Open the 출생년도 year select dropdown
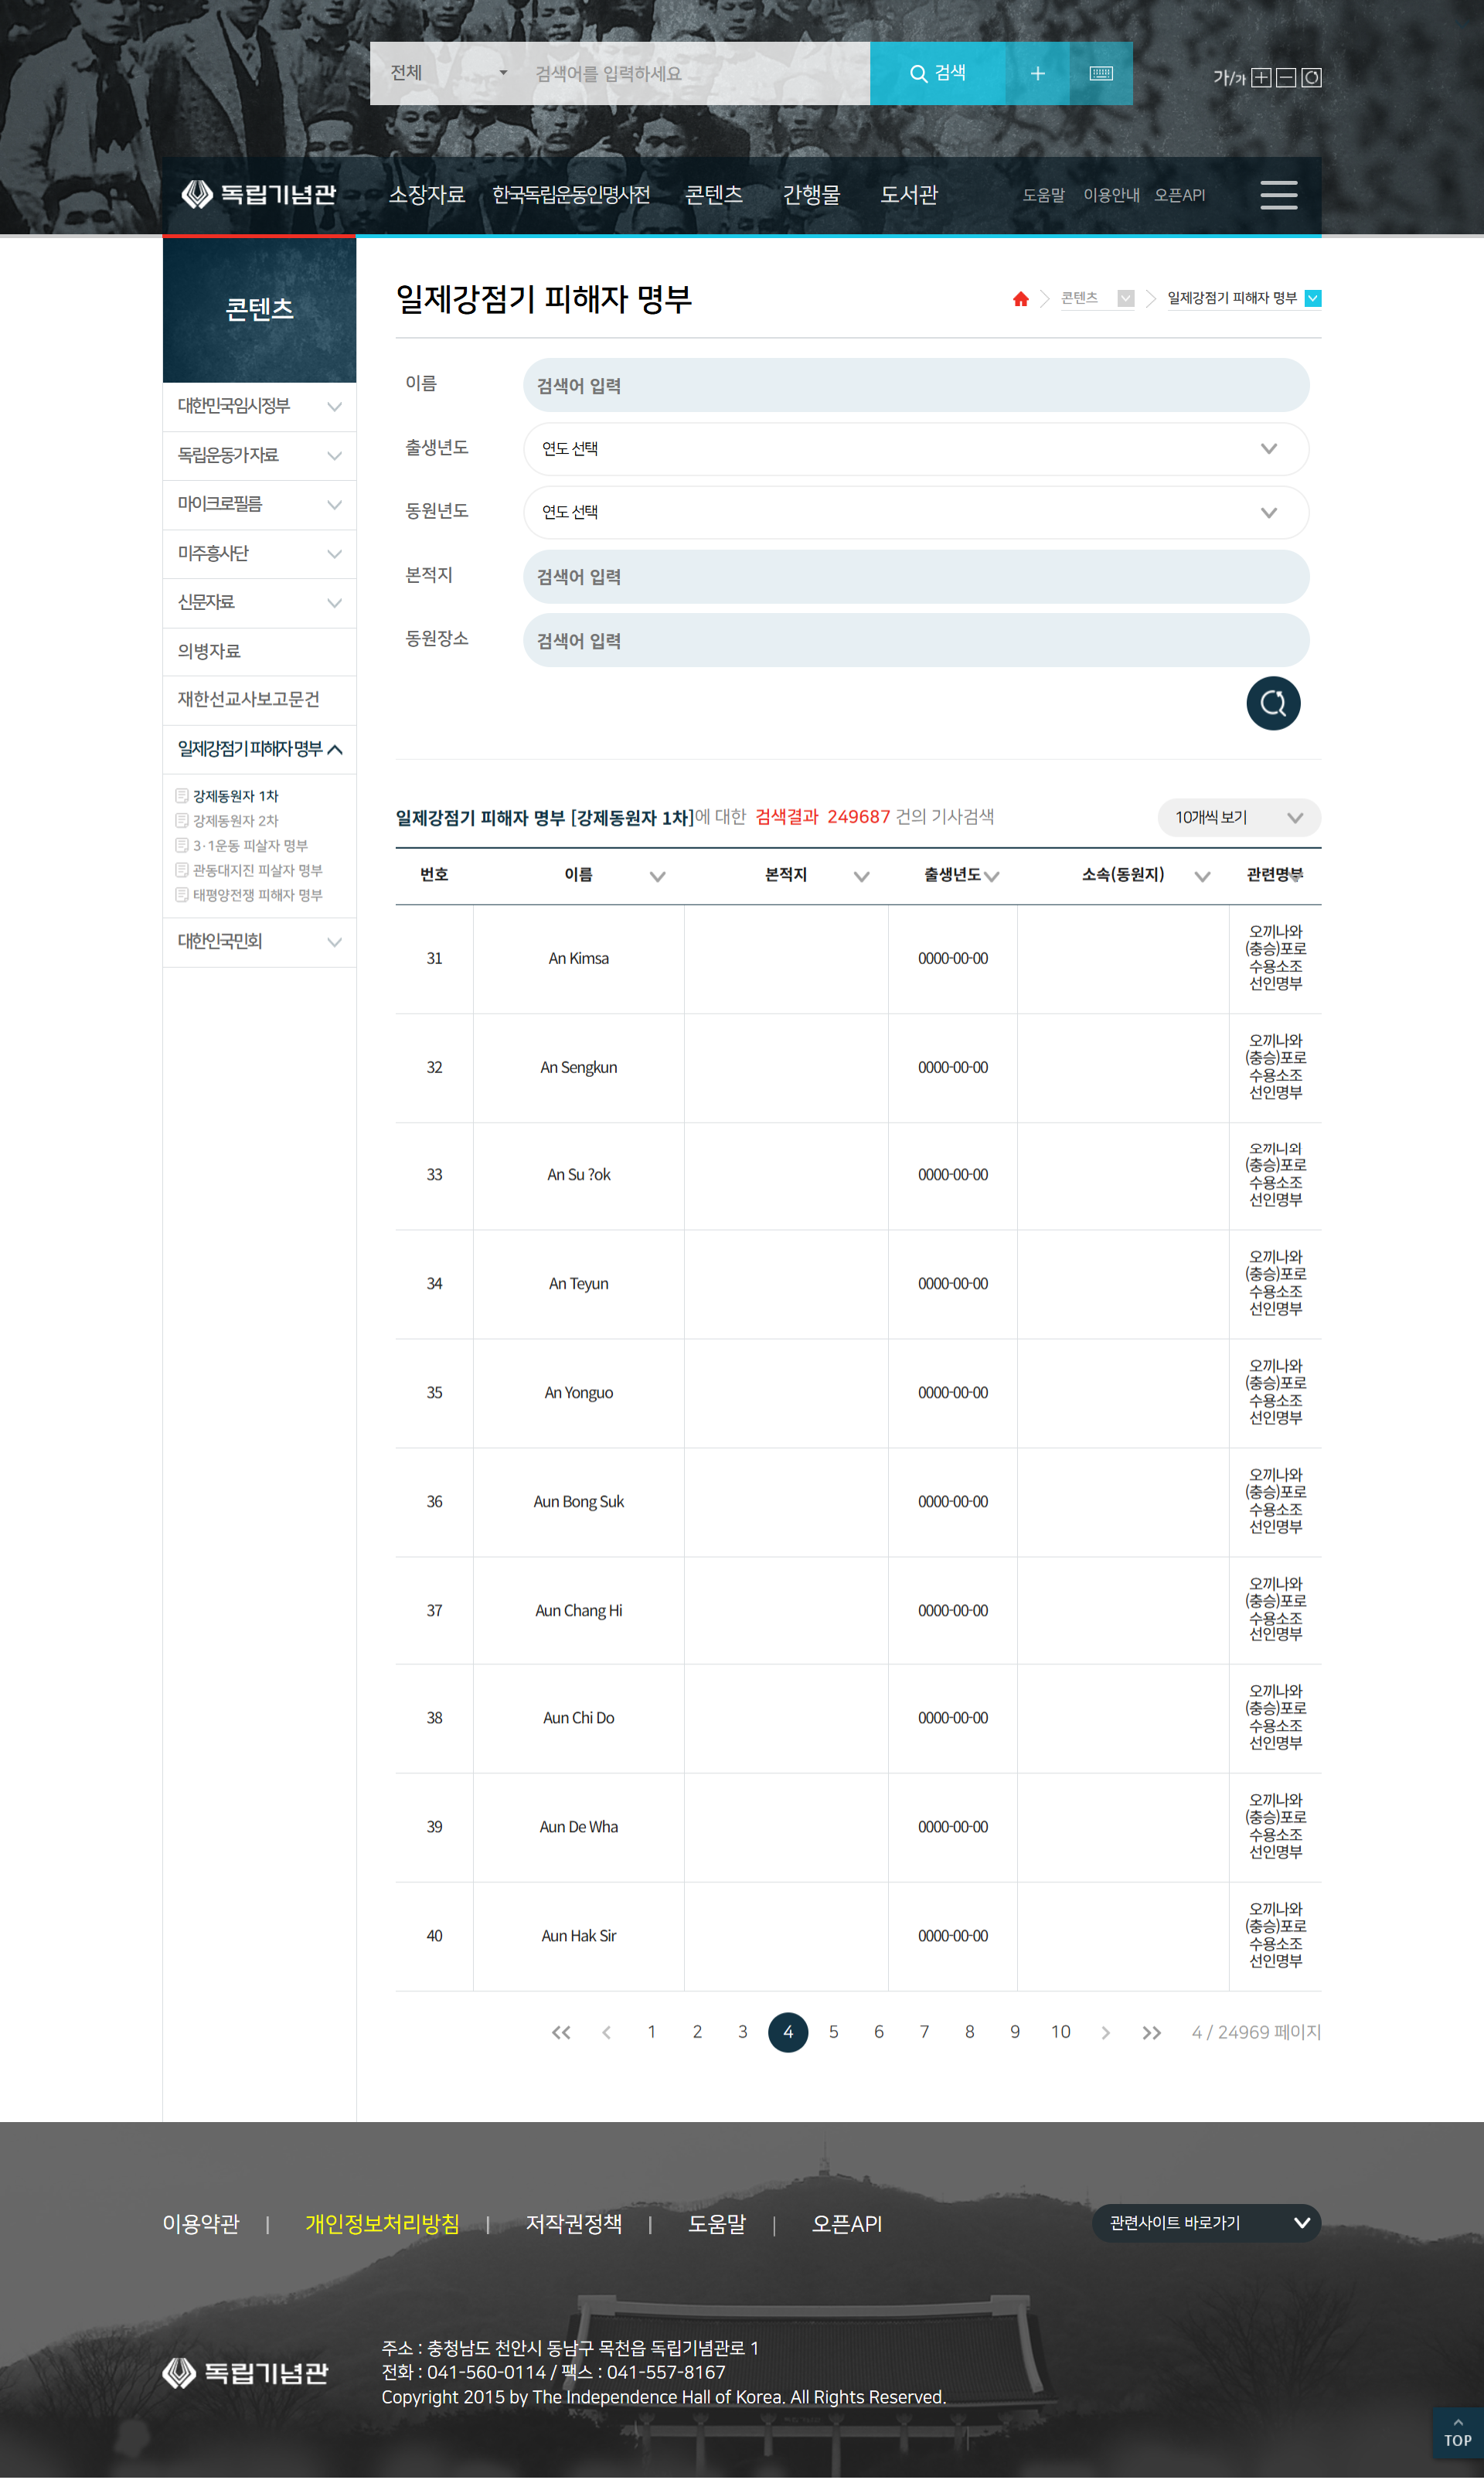 (x=915, y=449)
